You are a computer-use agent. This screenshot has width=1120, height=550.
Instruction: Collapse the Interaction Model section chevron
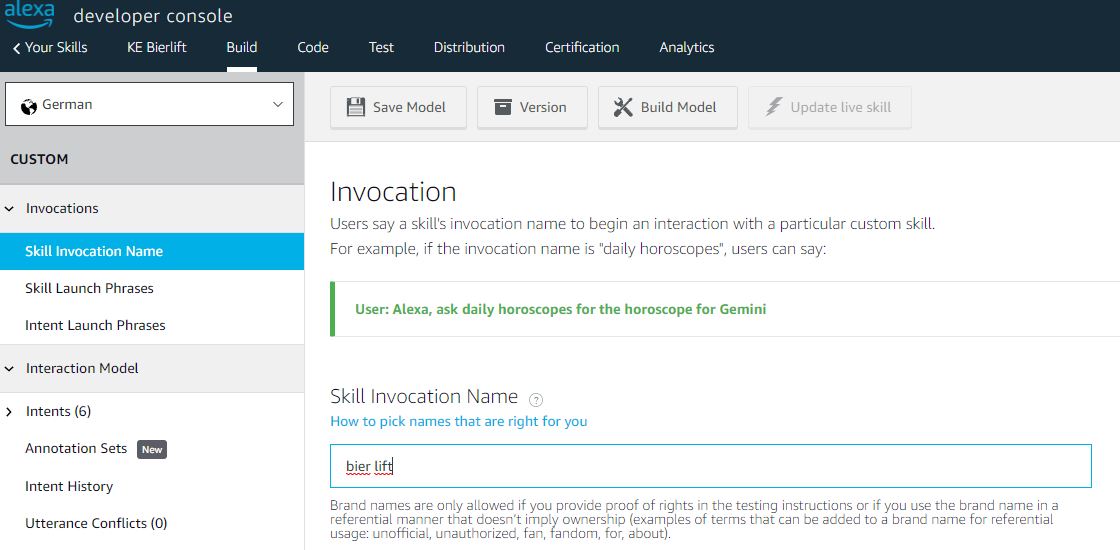pyautogui.click(x=9, y=369)
